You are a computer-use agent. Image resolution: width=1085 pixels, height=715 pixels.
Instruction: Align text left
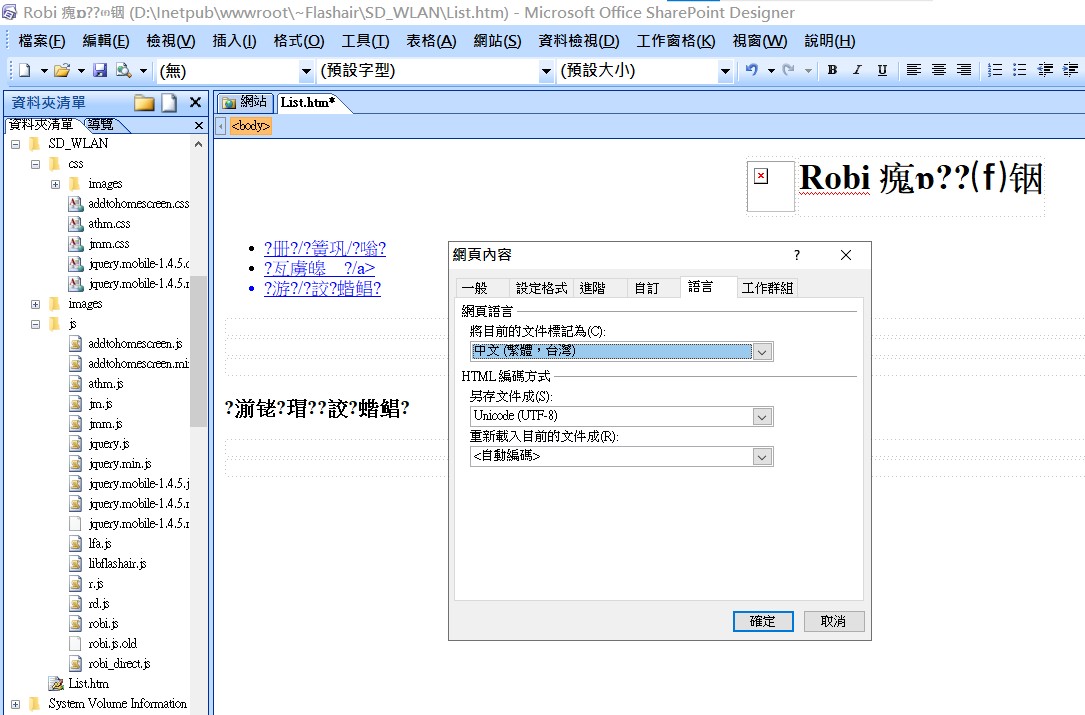[913, 70]
